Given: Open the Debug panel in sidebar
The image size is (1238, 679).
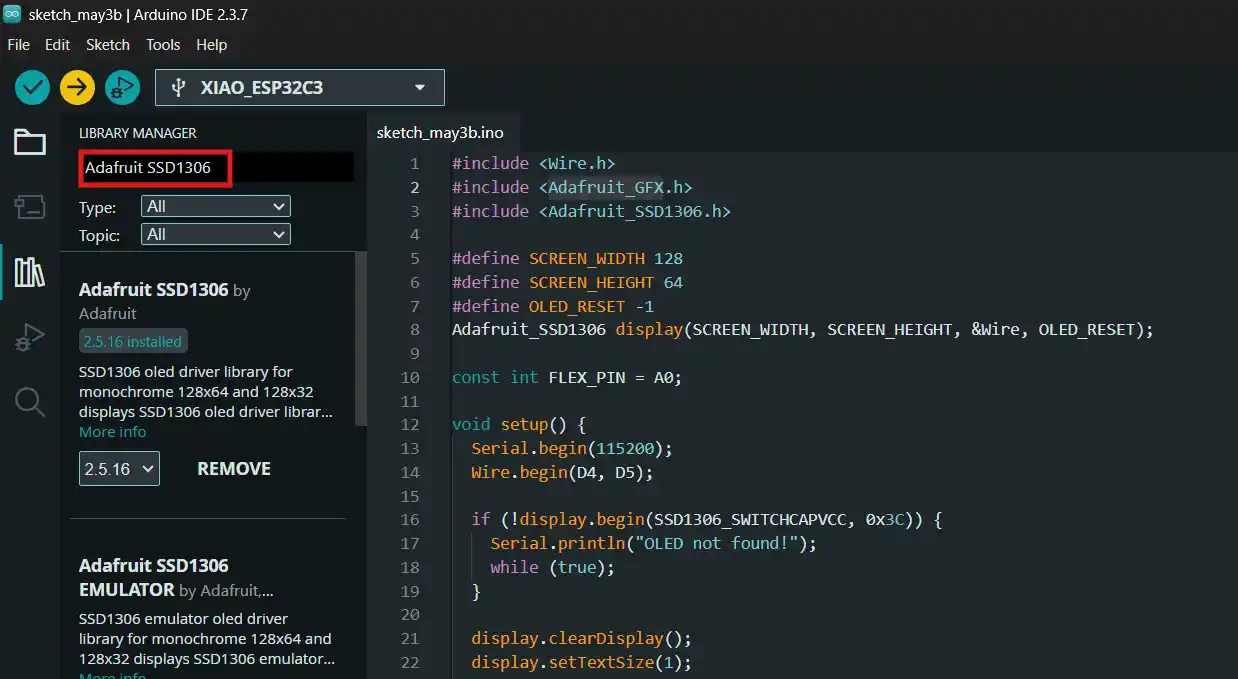Looking at the screenshot, I should click(x=29, y=337).
